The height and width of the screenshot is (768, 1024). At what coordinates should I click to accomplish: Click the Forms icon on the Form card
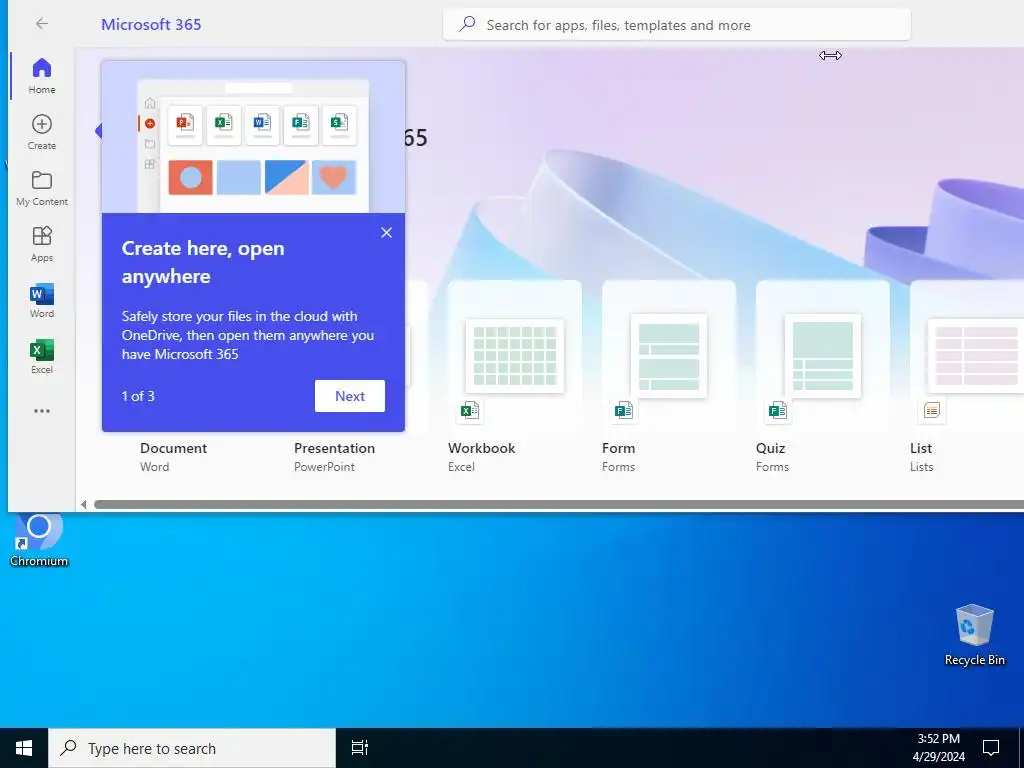[624, 410]
